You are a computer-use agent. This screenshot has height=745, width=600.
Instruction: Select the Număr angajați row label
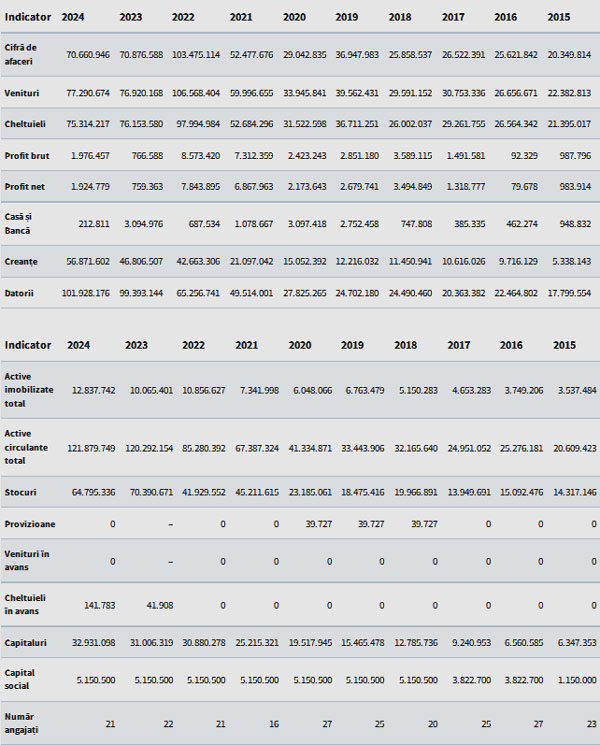pyautogui.click(x=21, y=723)
